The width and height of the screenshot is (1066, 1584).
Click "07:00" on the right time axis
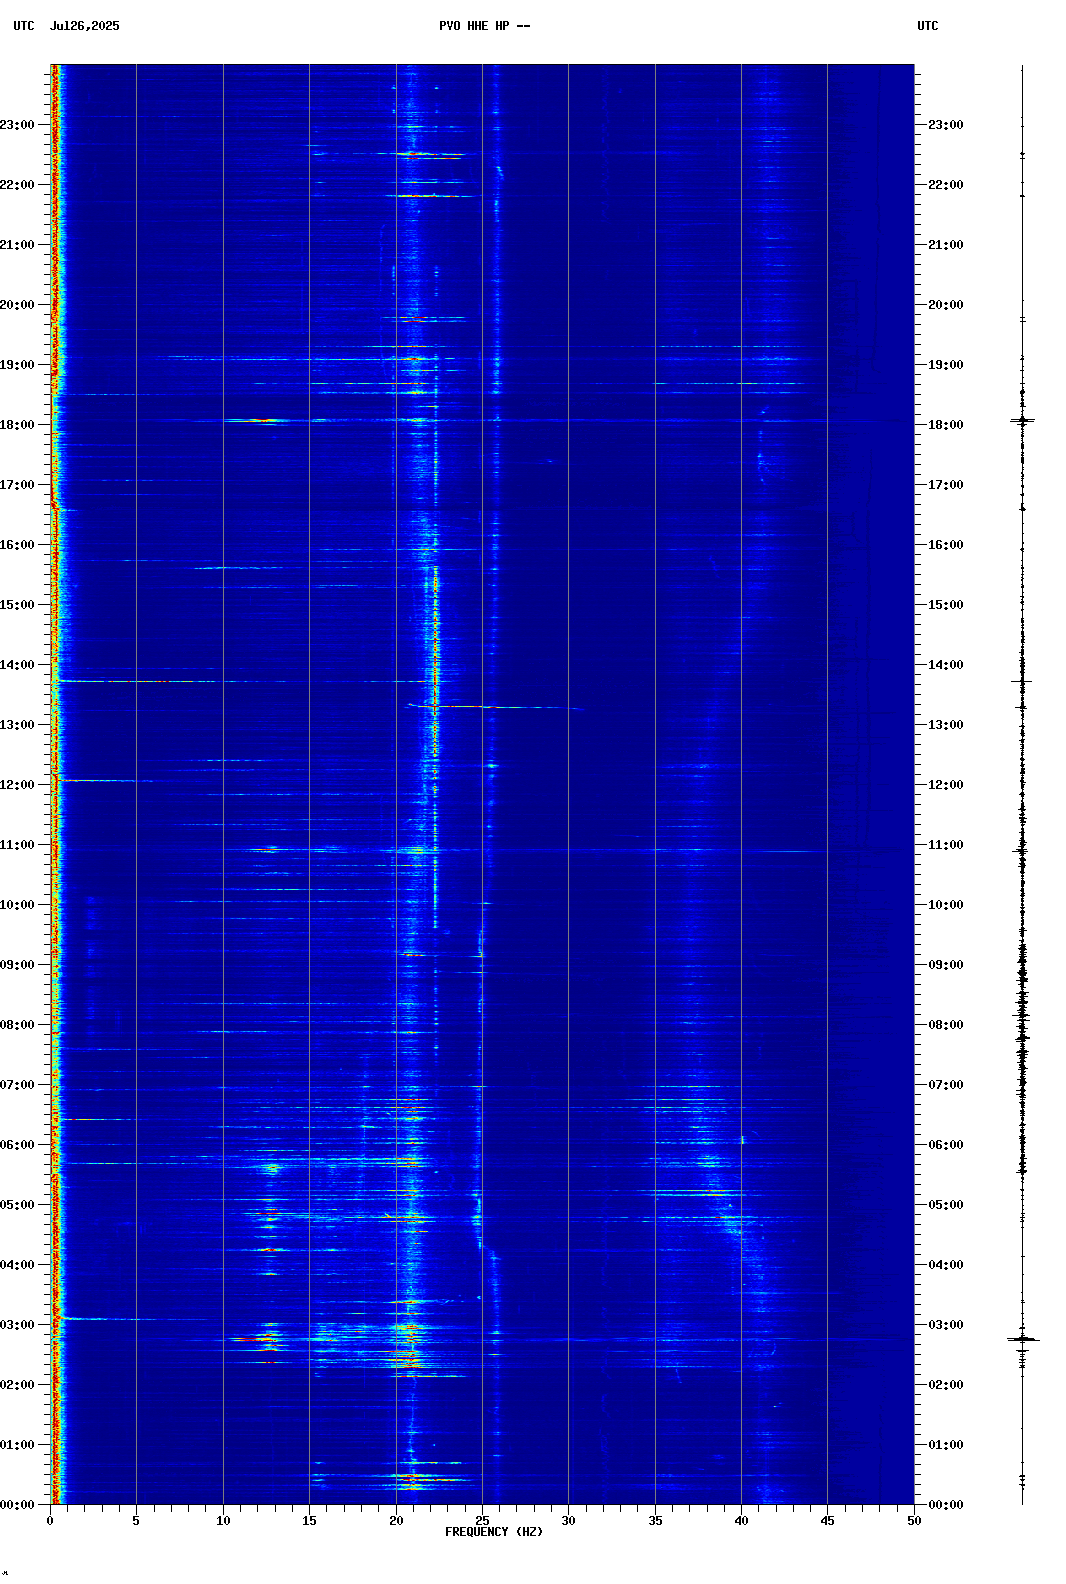946,1085
